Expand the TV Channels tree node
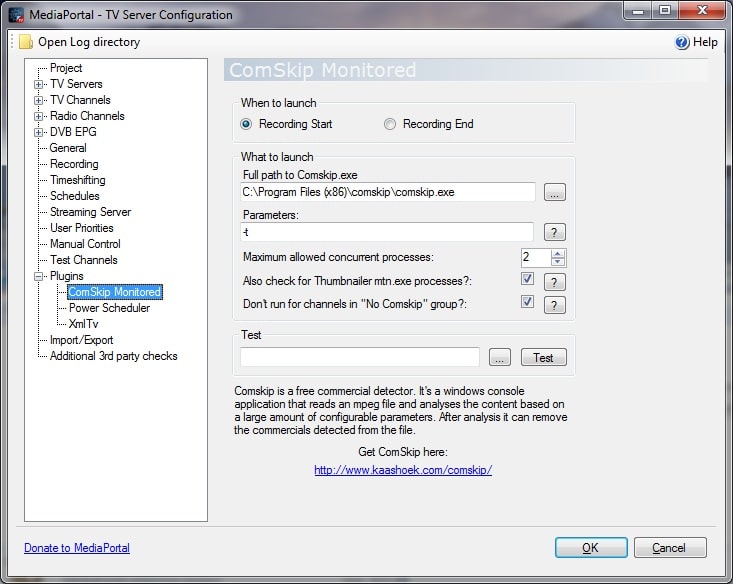 (38, 101)
